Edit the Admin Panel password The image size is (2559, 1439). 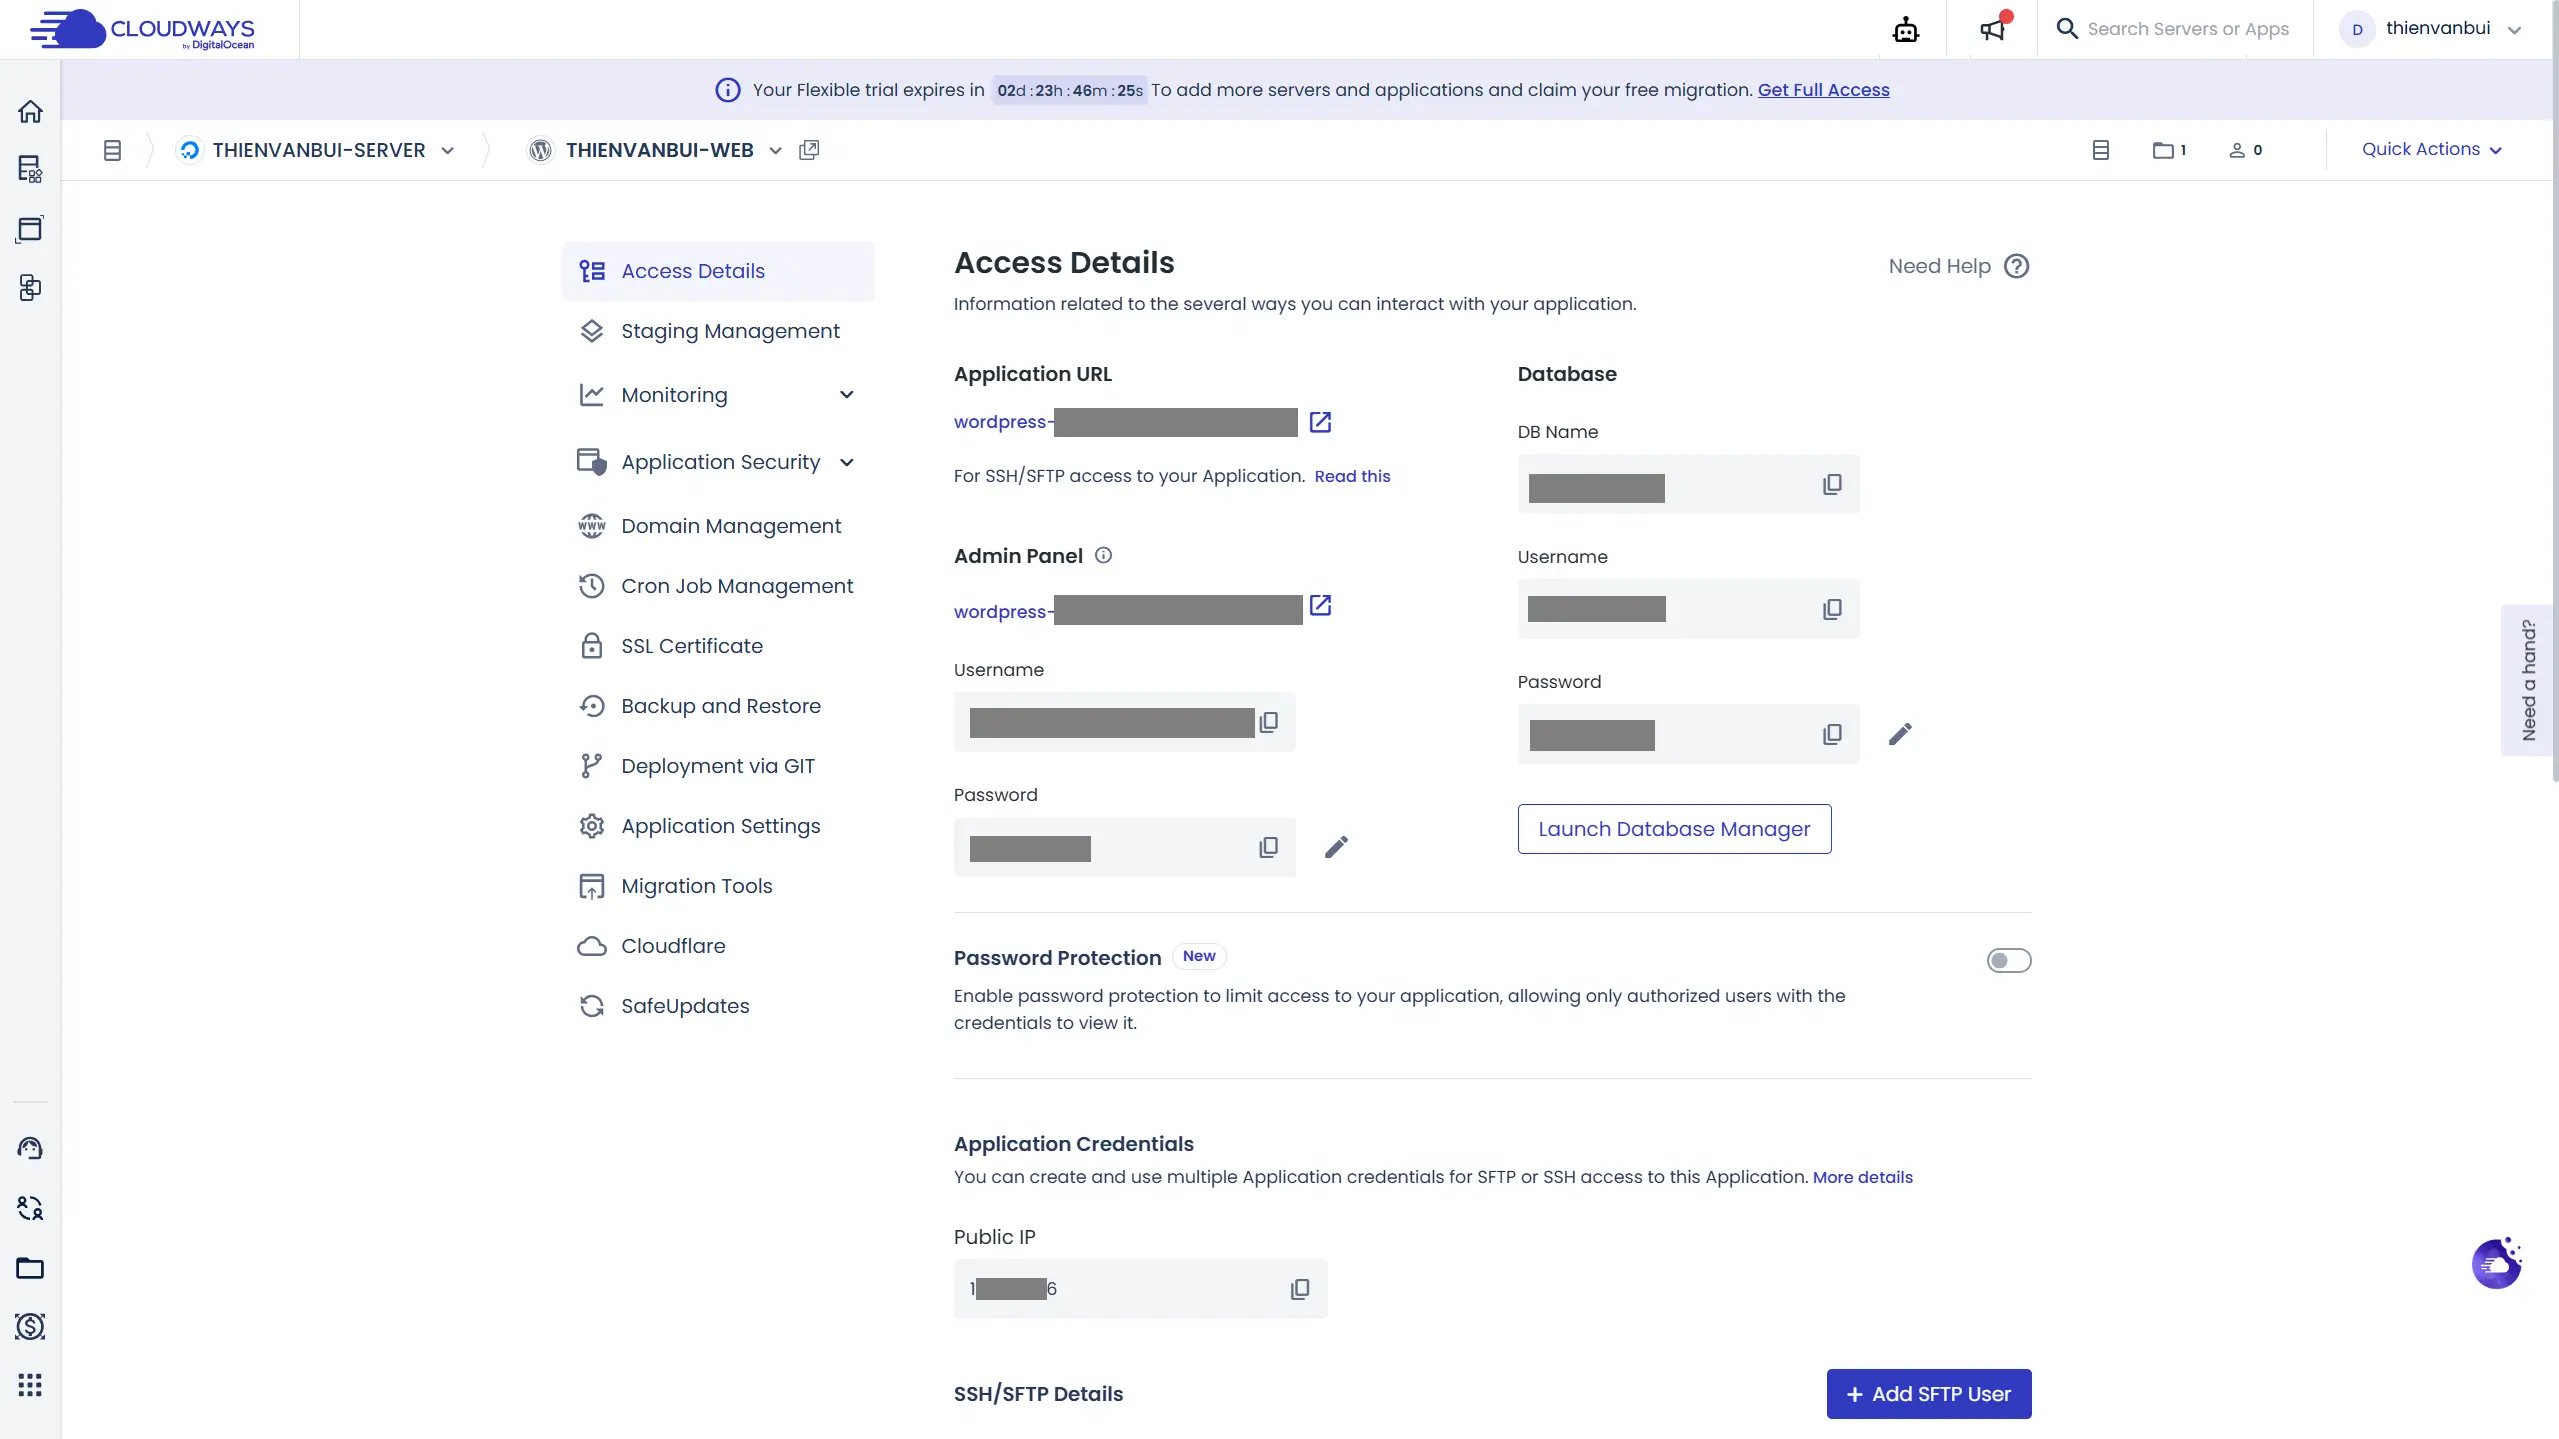tap(1336, 847)
